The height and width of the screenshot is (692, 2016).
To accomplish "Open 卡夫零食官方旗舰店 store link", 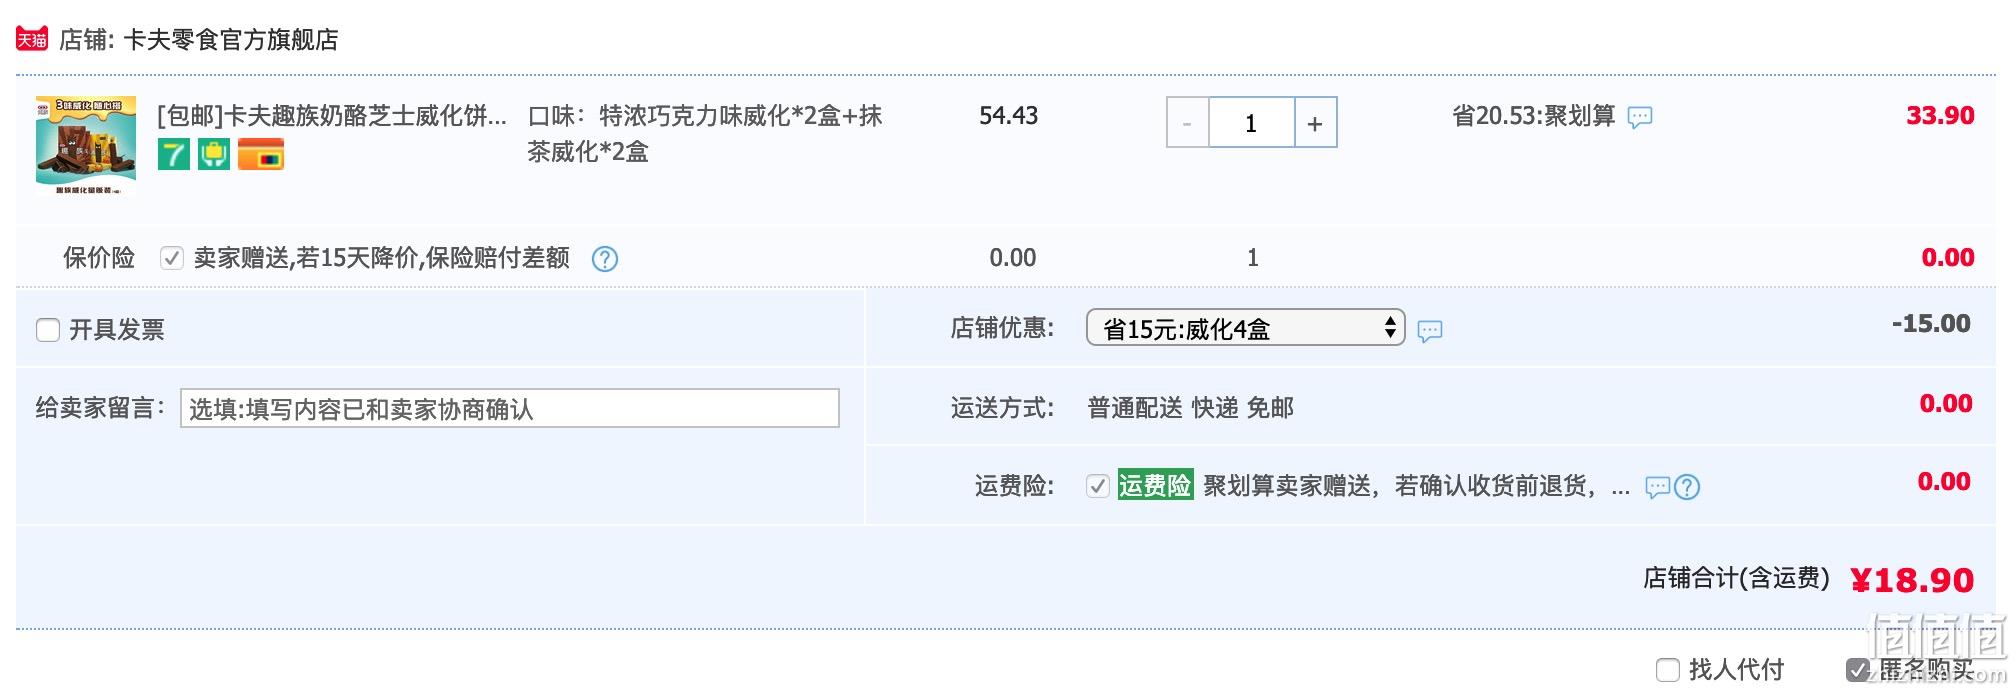I will pyautogui.click(x=230, y=40).
